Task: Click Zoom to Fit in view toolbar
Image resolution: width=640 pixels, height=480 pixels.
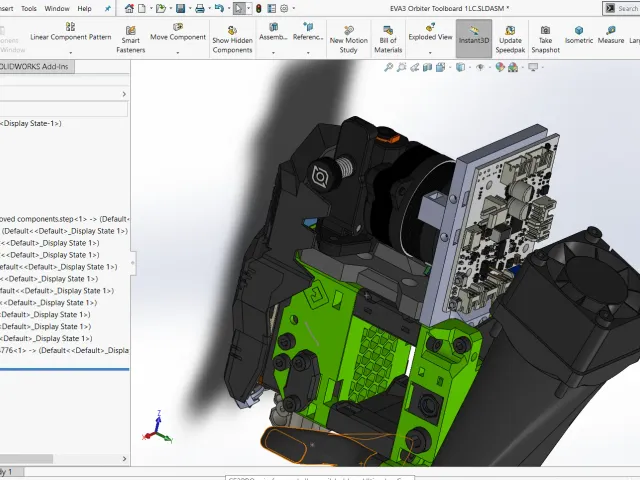Action: [x=389, y=67]
